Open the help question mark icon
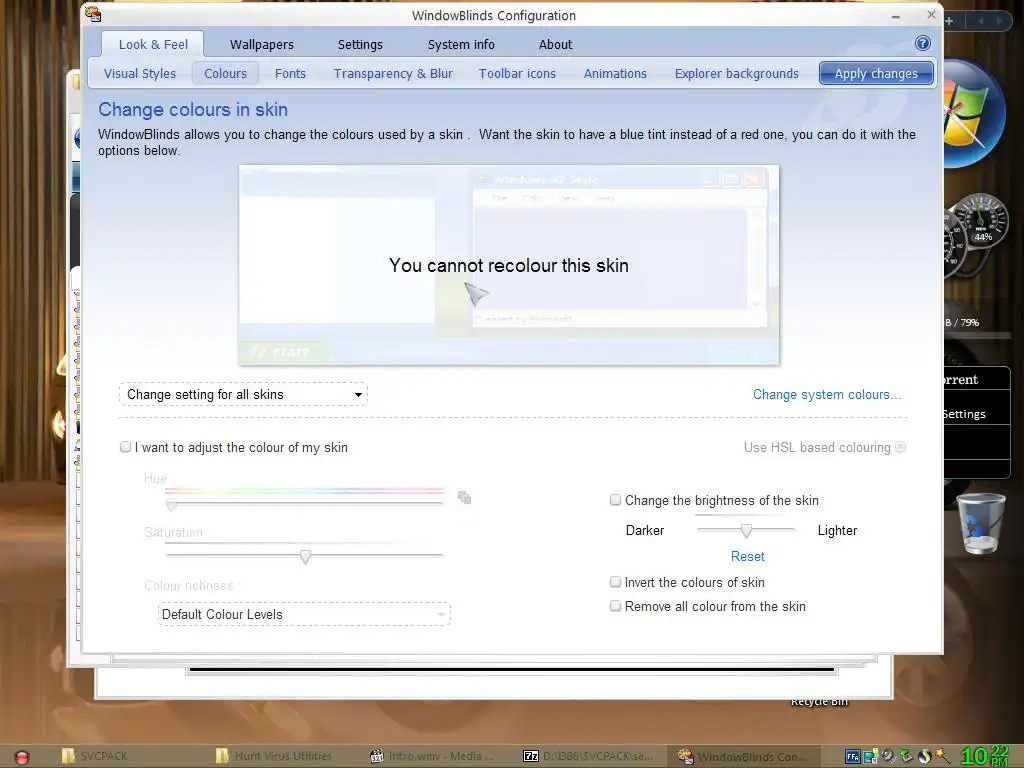Image resolution: width=1024 pixels, height=768 pixels. tap(922, 44)
